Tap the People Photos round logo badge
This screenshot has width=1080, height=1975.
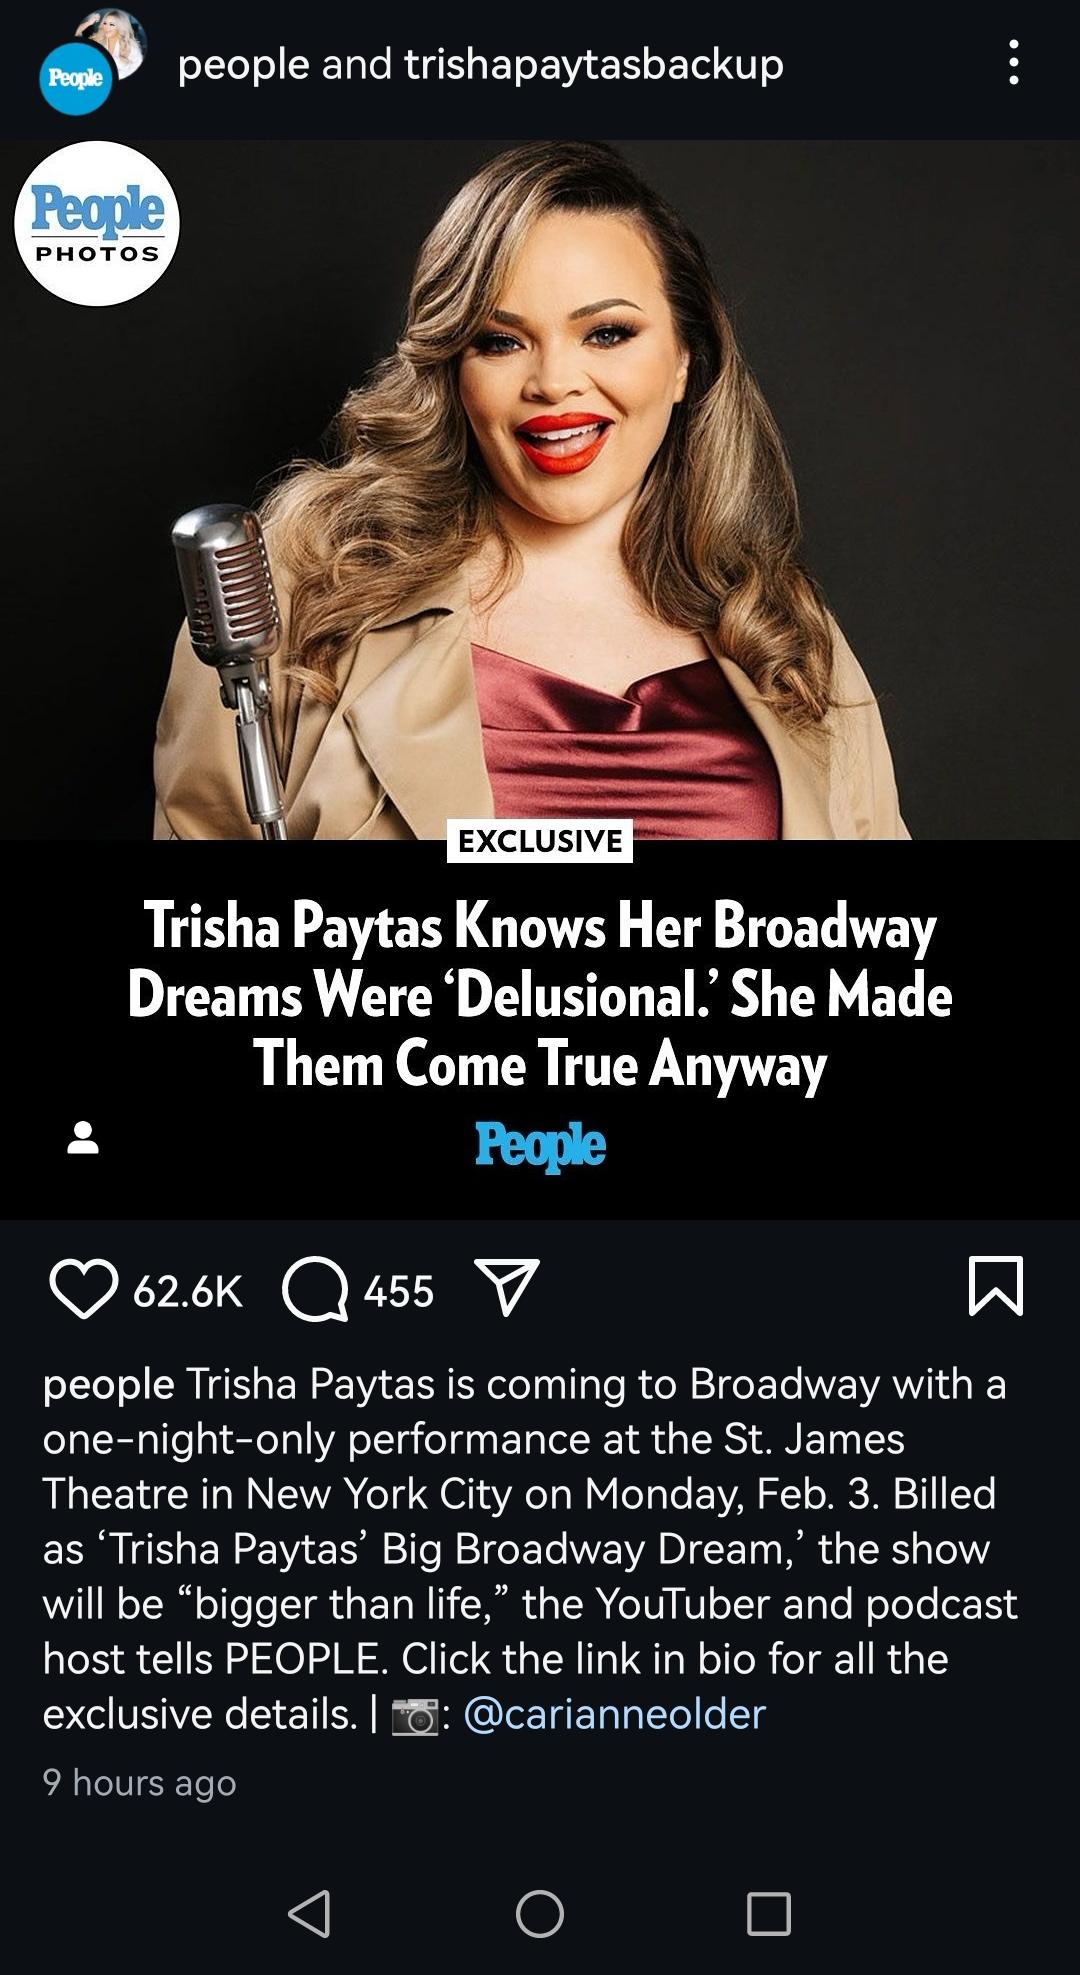[97, 223]
